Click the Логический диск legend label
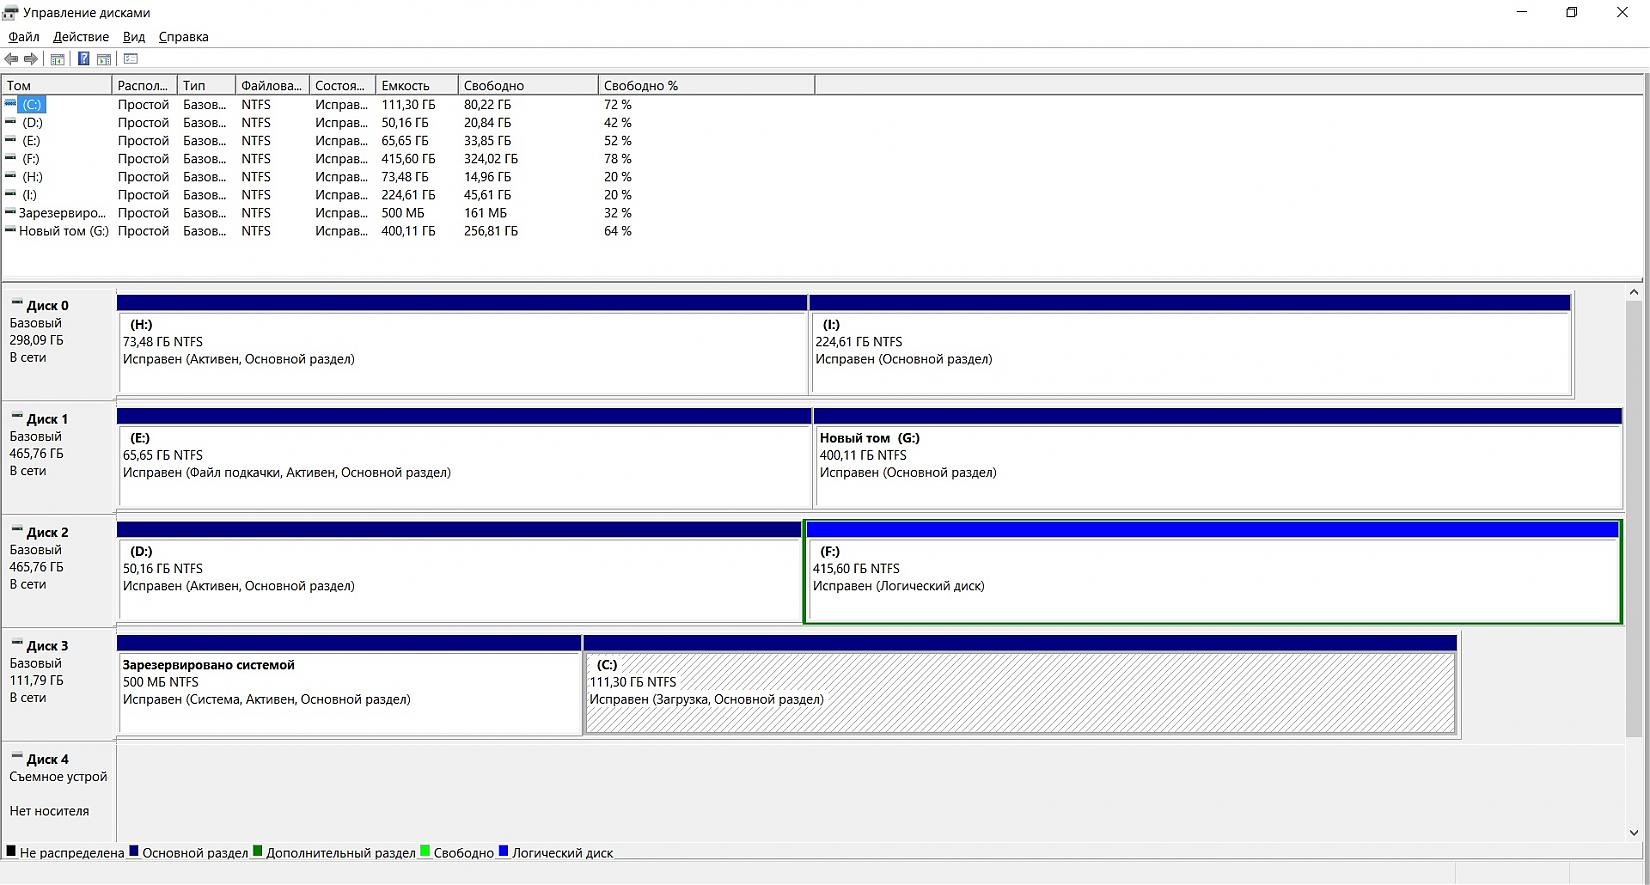 563,853
